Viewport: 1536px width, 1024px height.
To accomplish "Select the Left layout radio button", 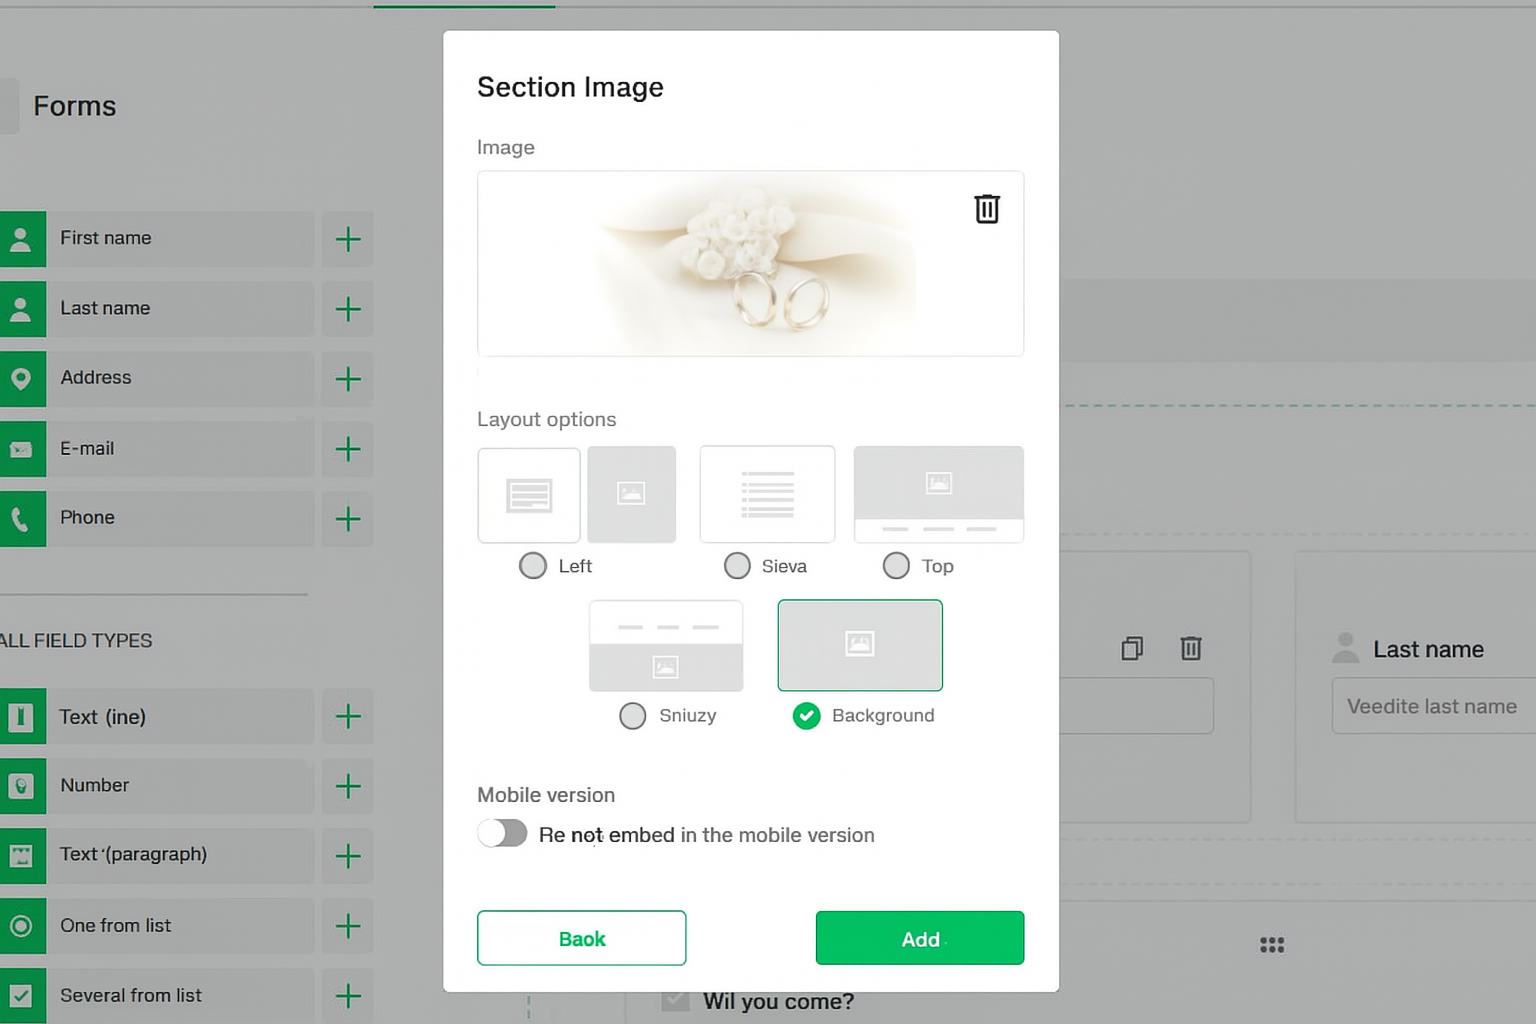I will pyautogui.click(x=533, y=566).
